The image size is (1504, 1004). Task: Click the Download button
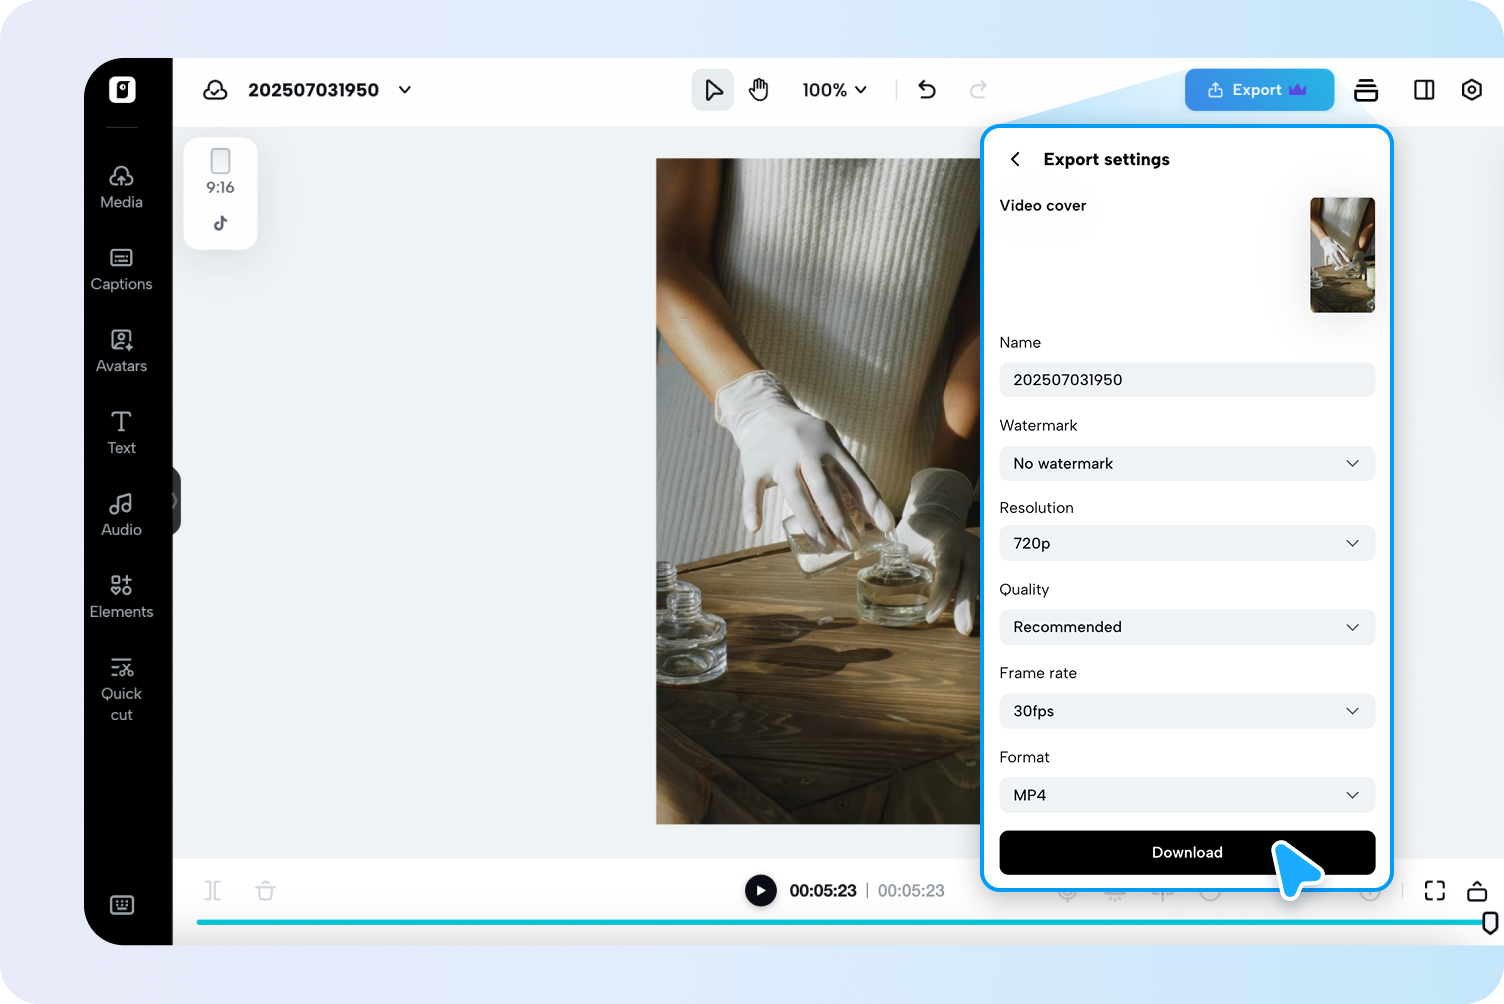(1187, 853)
